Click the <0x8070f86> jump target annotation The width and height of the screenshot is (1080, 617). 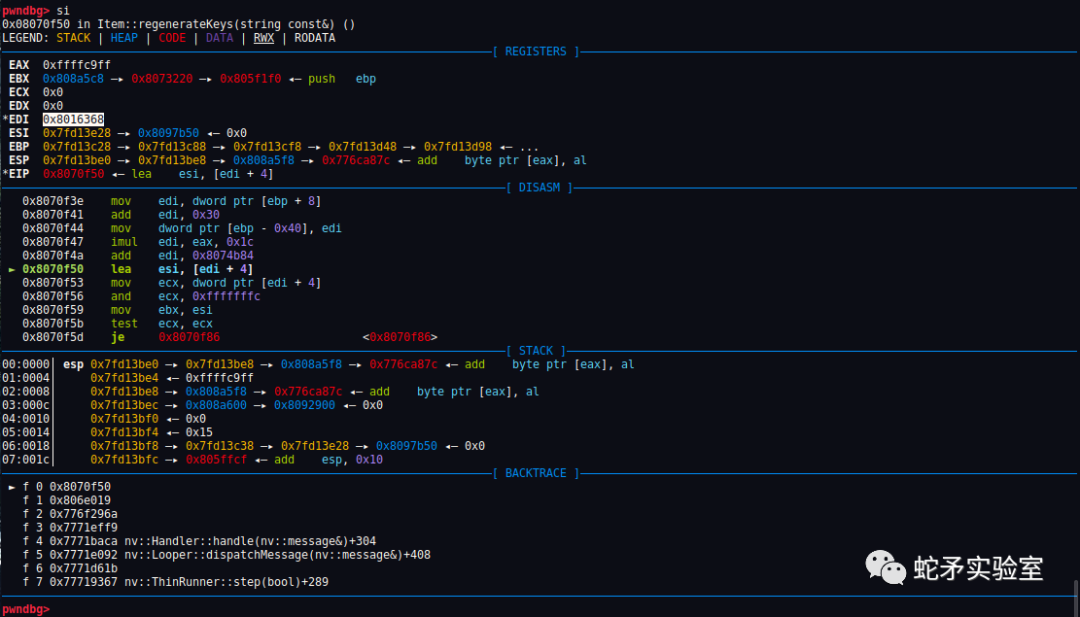400,337
